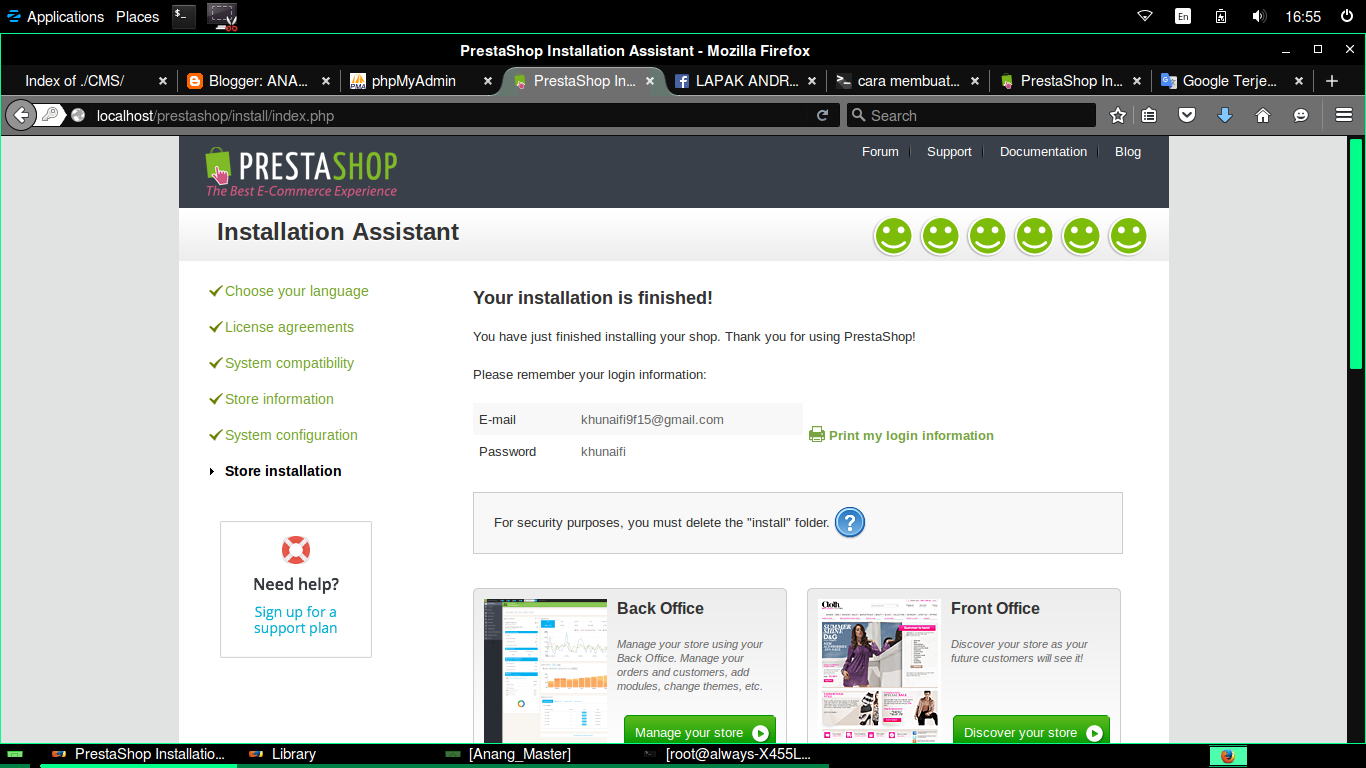This screenshot has width=1366, height=768.
Task: Go back with the Firefox back arrow
Action: click(x=21, y=115)
